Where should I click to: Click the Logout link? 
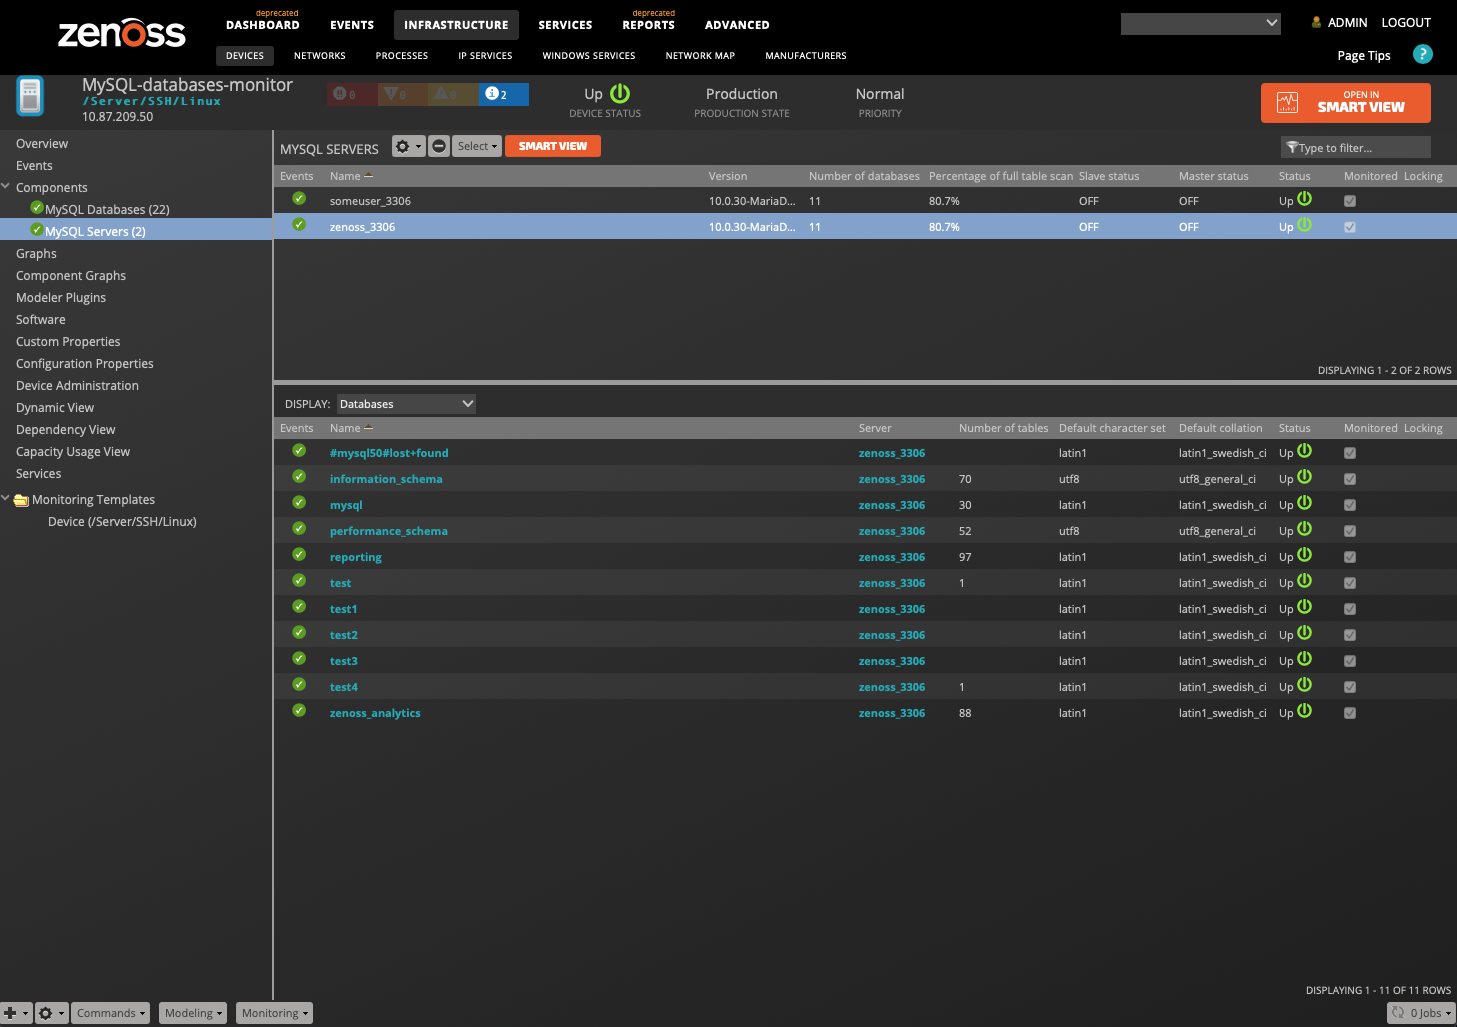pos(1406,23)
